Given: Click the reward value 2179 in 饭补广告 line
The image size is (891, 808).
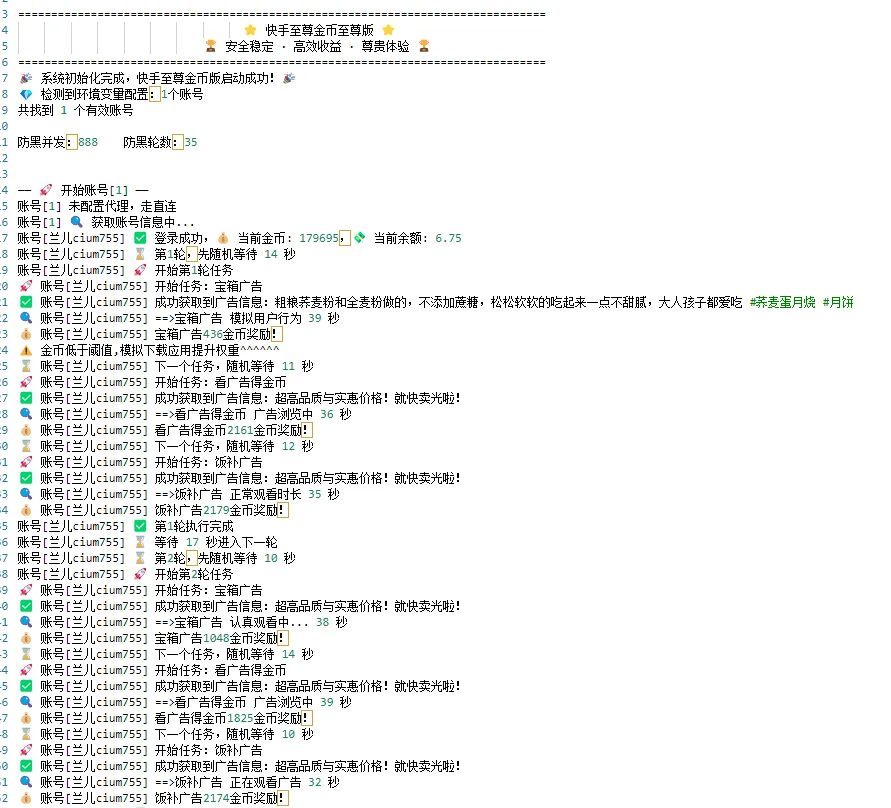Looking at the screenshot, I should click(216, 510).
